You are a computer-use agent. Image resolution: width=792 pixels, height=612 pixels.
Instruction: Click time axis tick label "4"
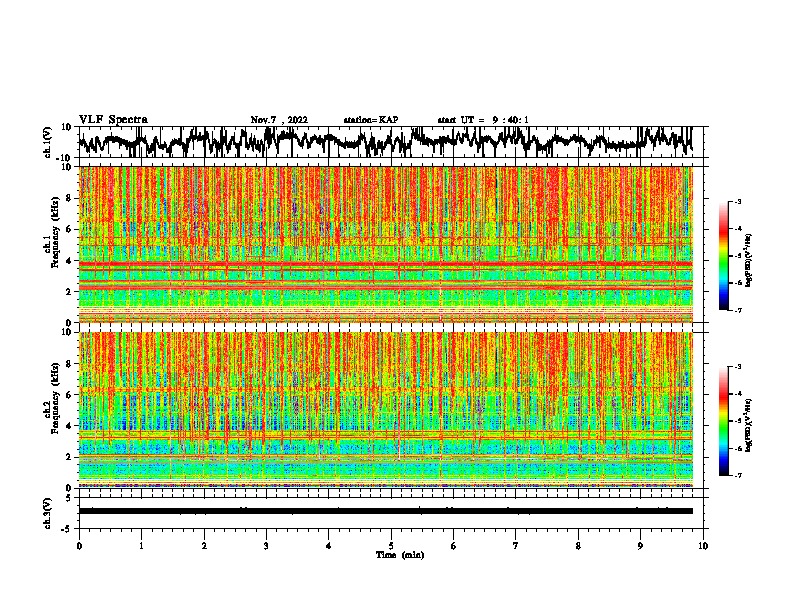click(329, 546)
